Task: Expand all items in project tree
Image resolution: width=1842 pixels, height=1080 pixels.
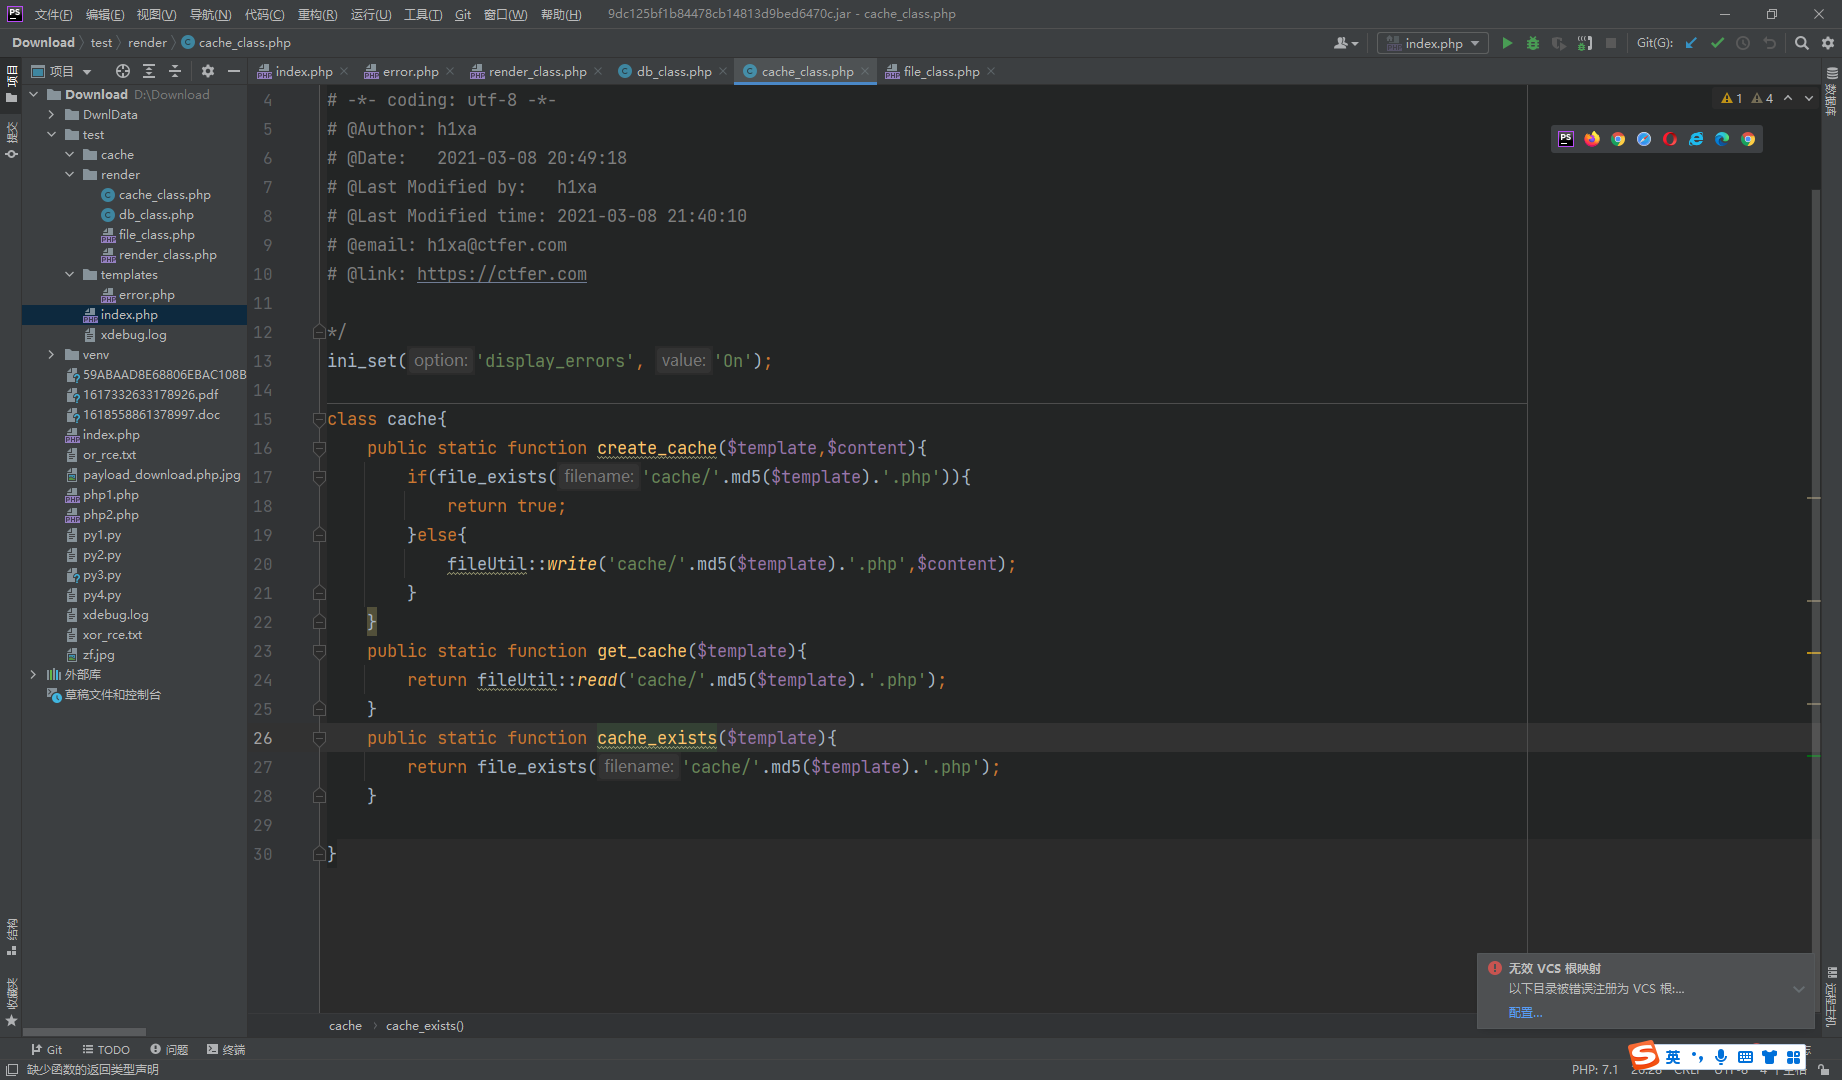Action: click(x=149, y=71)
